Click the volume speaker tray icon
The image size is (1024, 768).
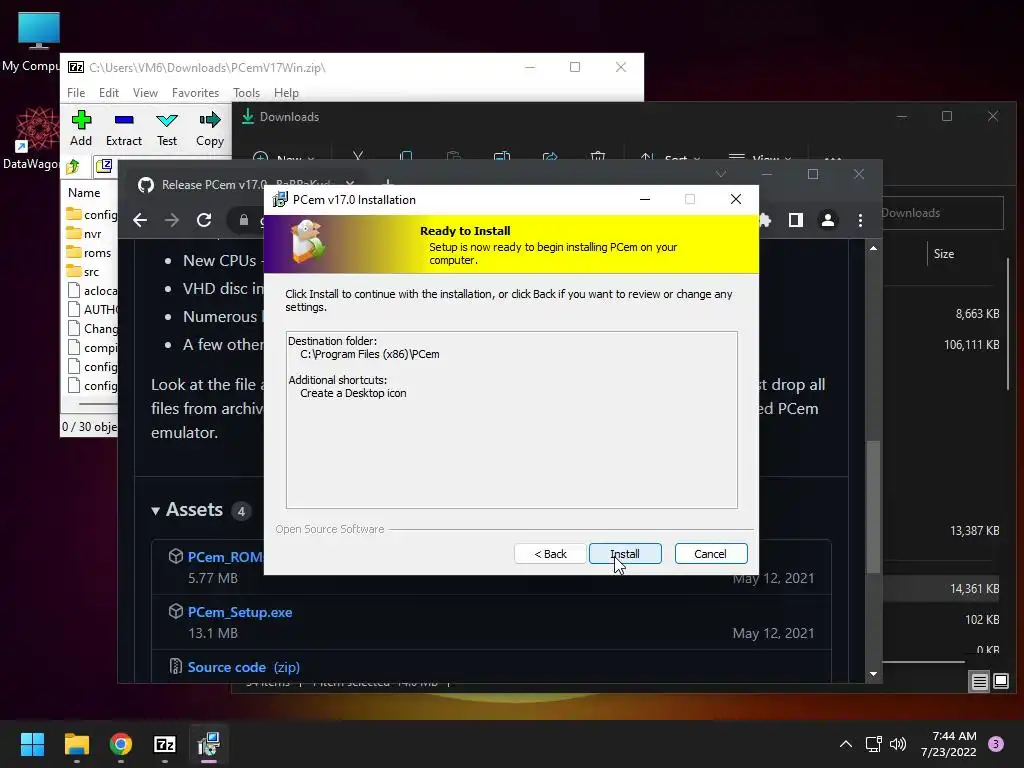898,744
